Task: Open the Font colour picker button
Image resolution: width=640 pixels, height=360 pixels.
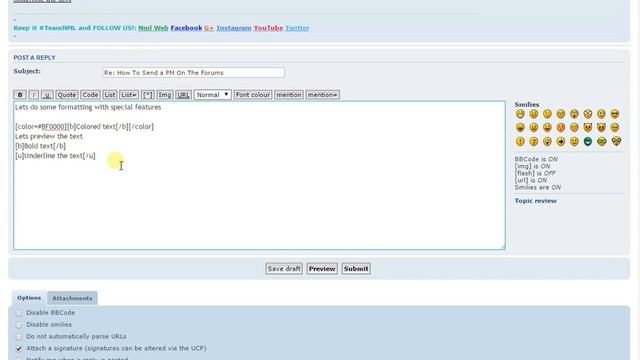Action: coord(253,95)
